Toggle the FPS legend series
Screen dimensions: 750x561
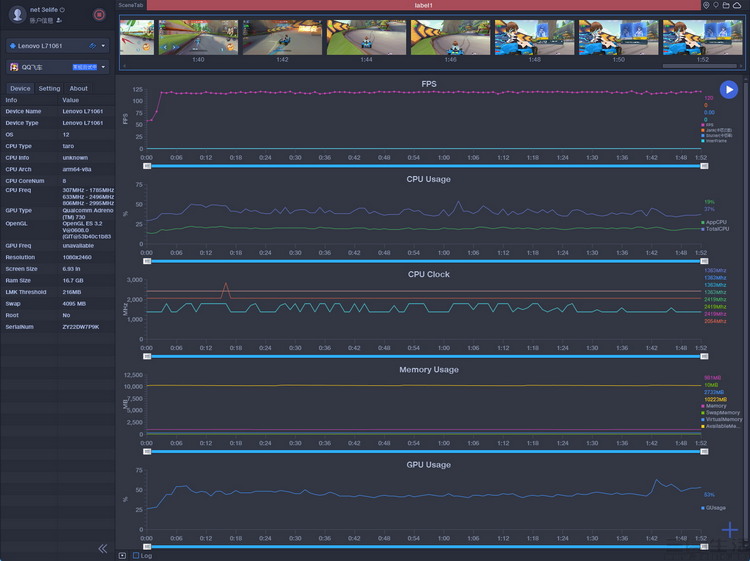tap(707, 125)
